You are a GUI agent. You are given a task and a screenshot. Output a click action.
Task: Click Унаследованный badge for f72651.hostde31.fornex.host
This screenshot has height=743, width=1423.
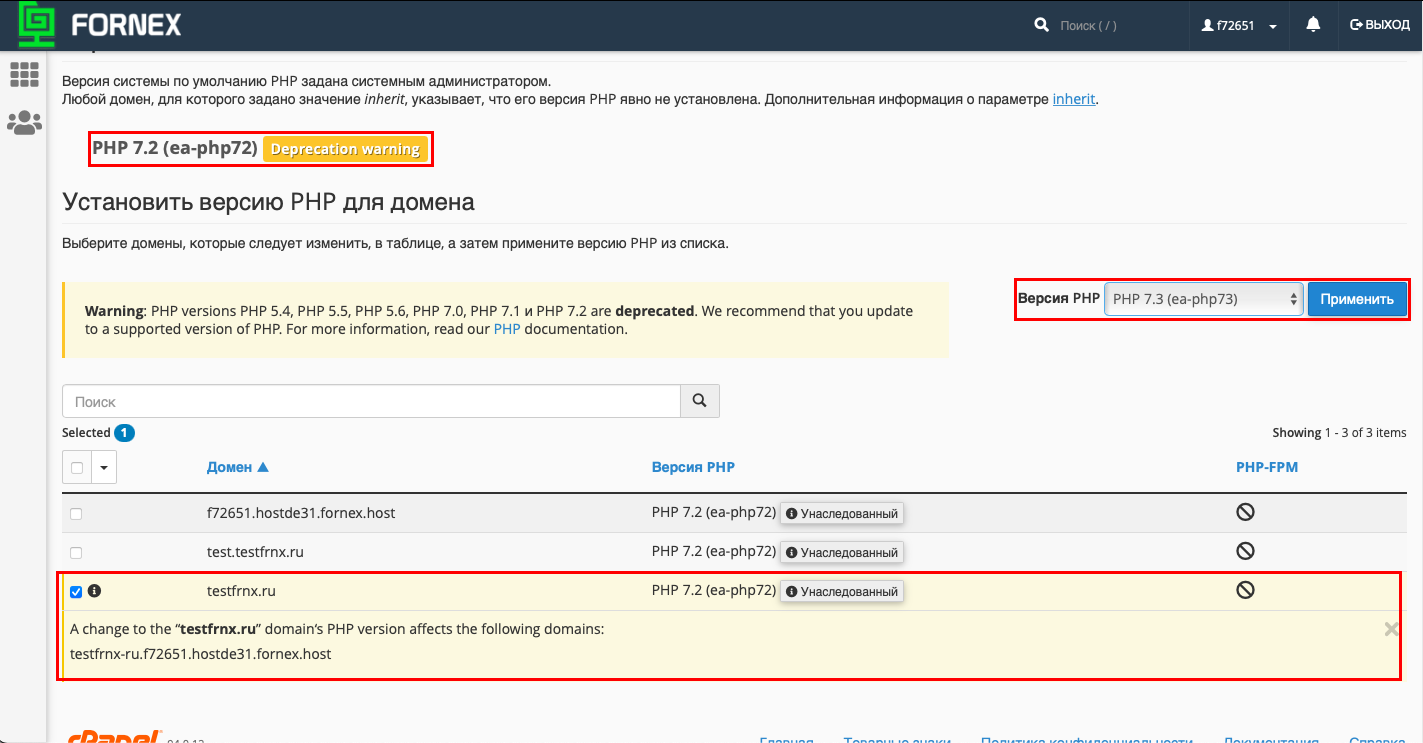click(x=842, y=513)
